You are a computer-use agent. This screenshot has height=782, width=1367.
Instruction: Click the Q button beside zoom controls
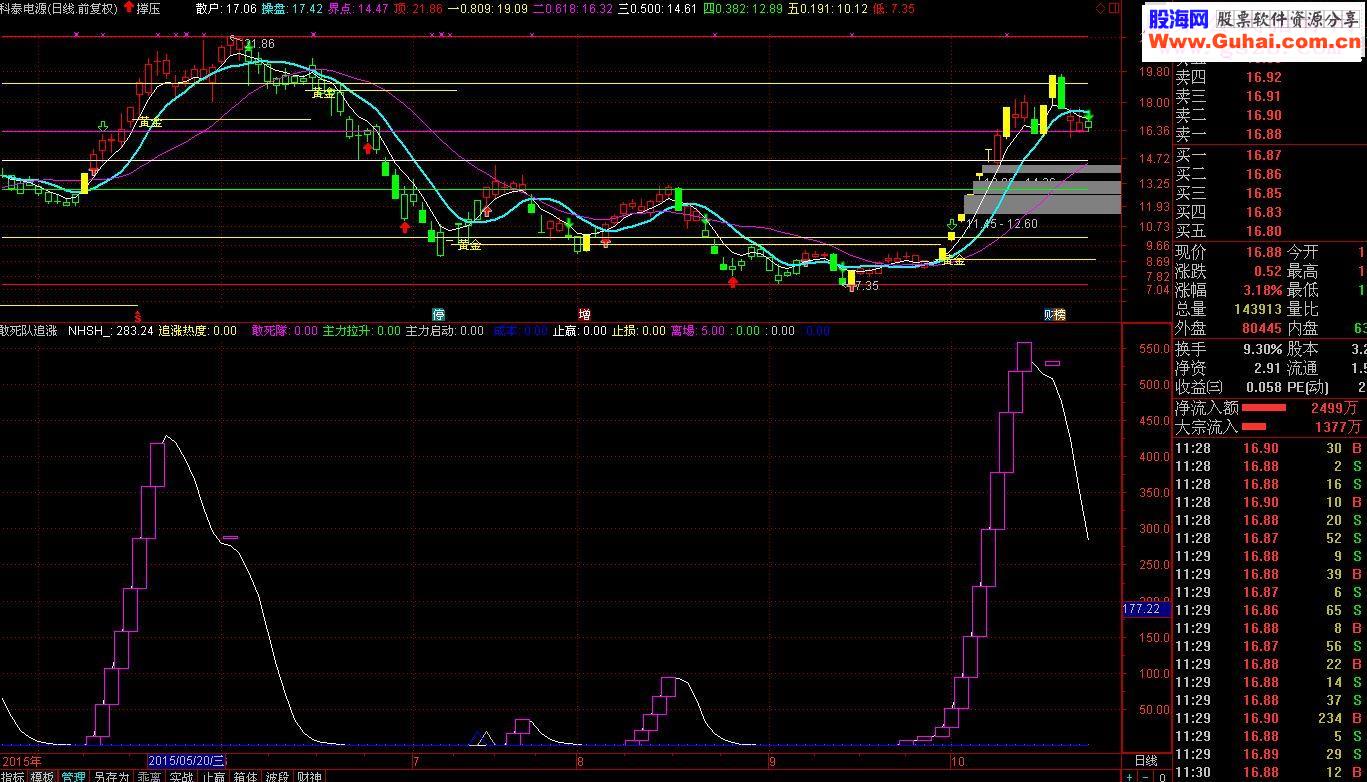point(1162,777)
